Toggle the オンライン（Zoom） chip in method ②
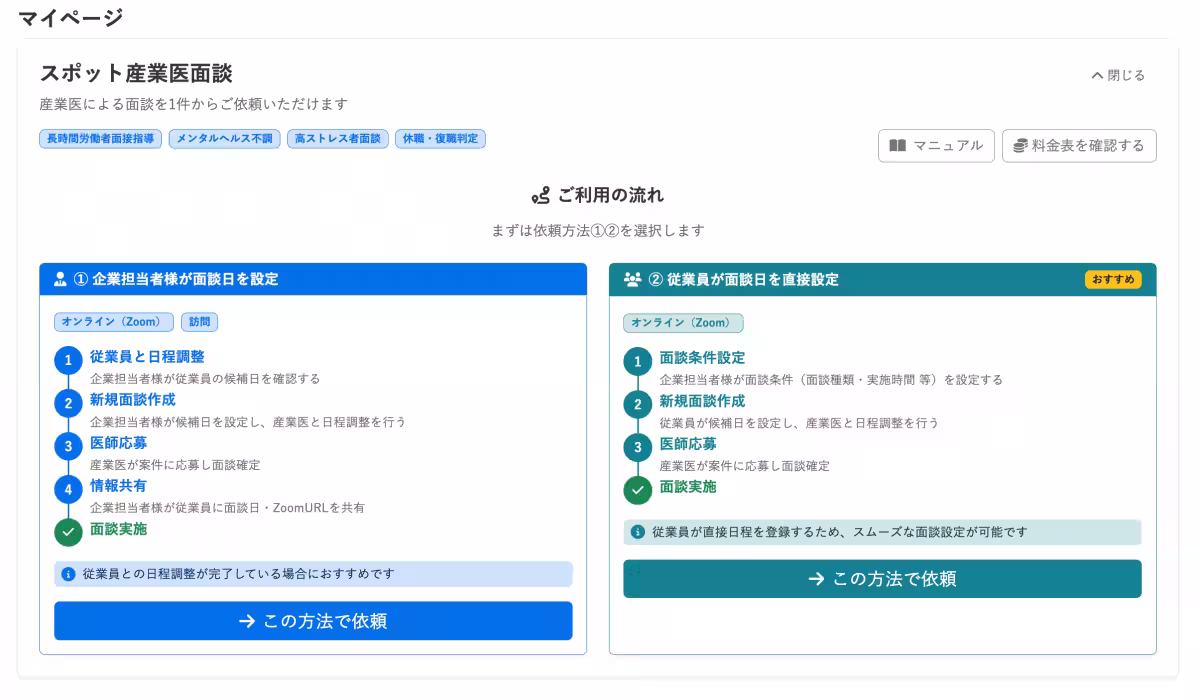This screenshot has height=700, width=1200. tap(683, 322)
